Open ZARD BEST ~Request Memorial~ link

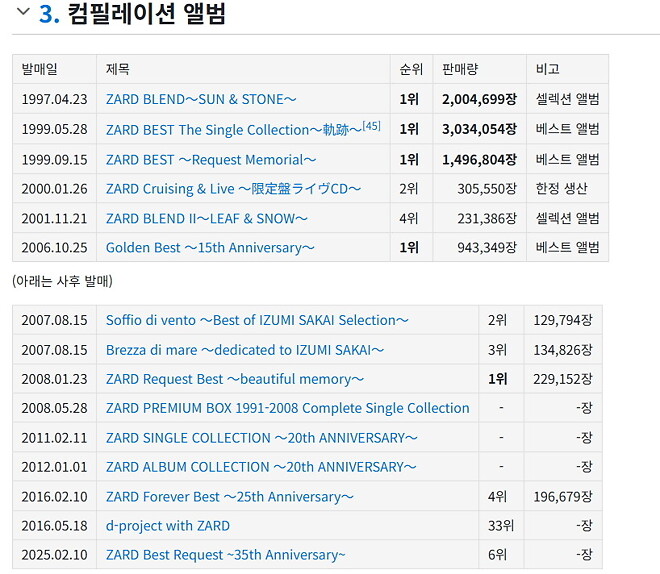(211, 160)
